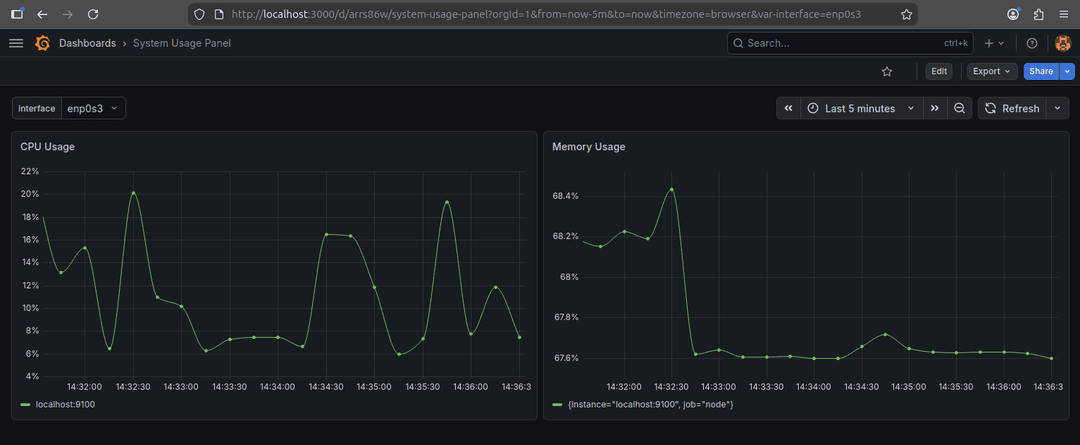
Task: Bookmark this page with the star
Action: click(906, 14)
